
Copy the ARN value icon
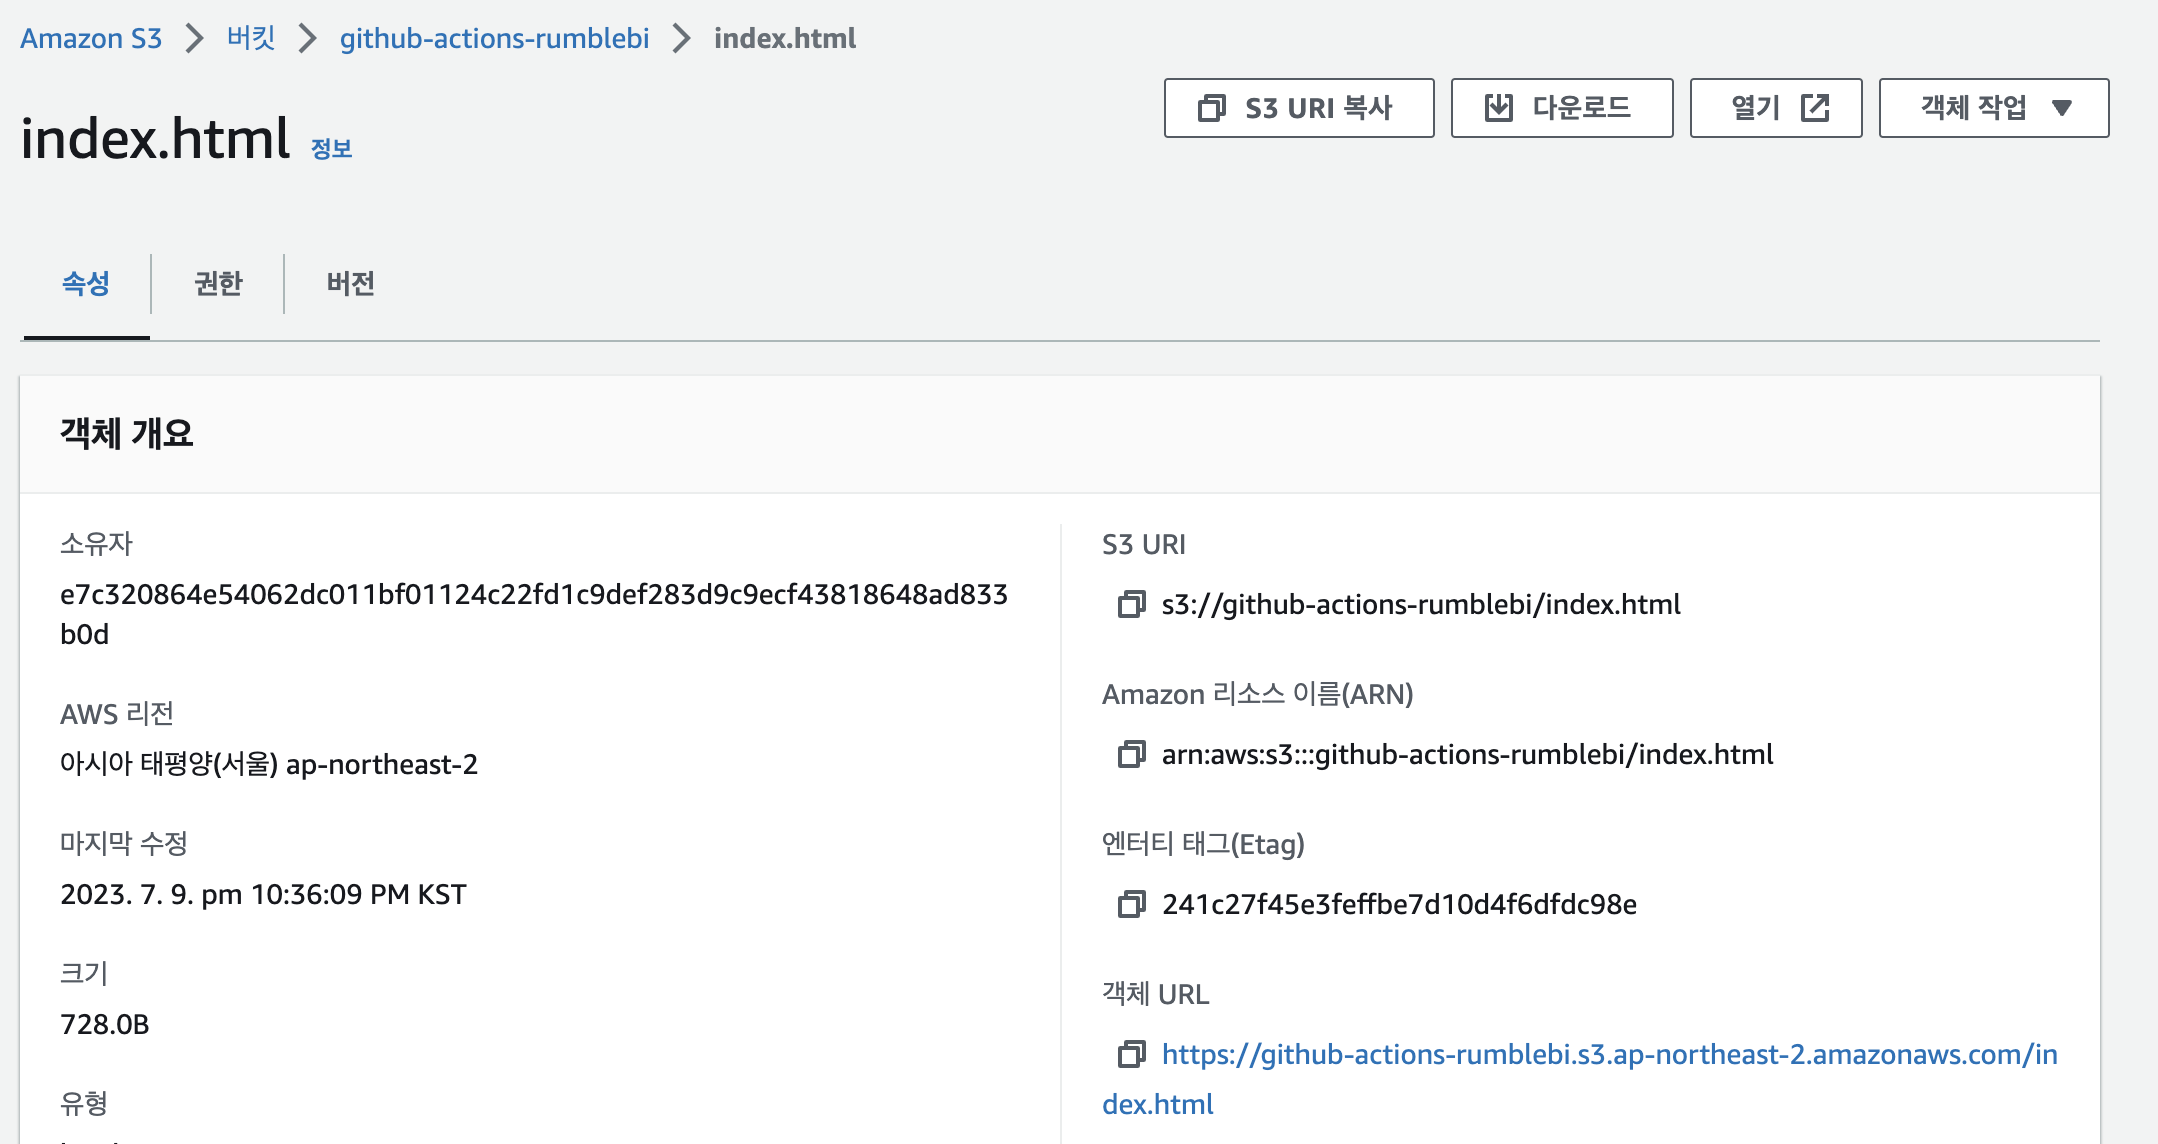(1131, 754)
